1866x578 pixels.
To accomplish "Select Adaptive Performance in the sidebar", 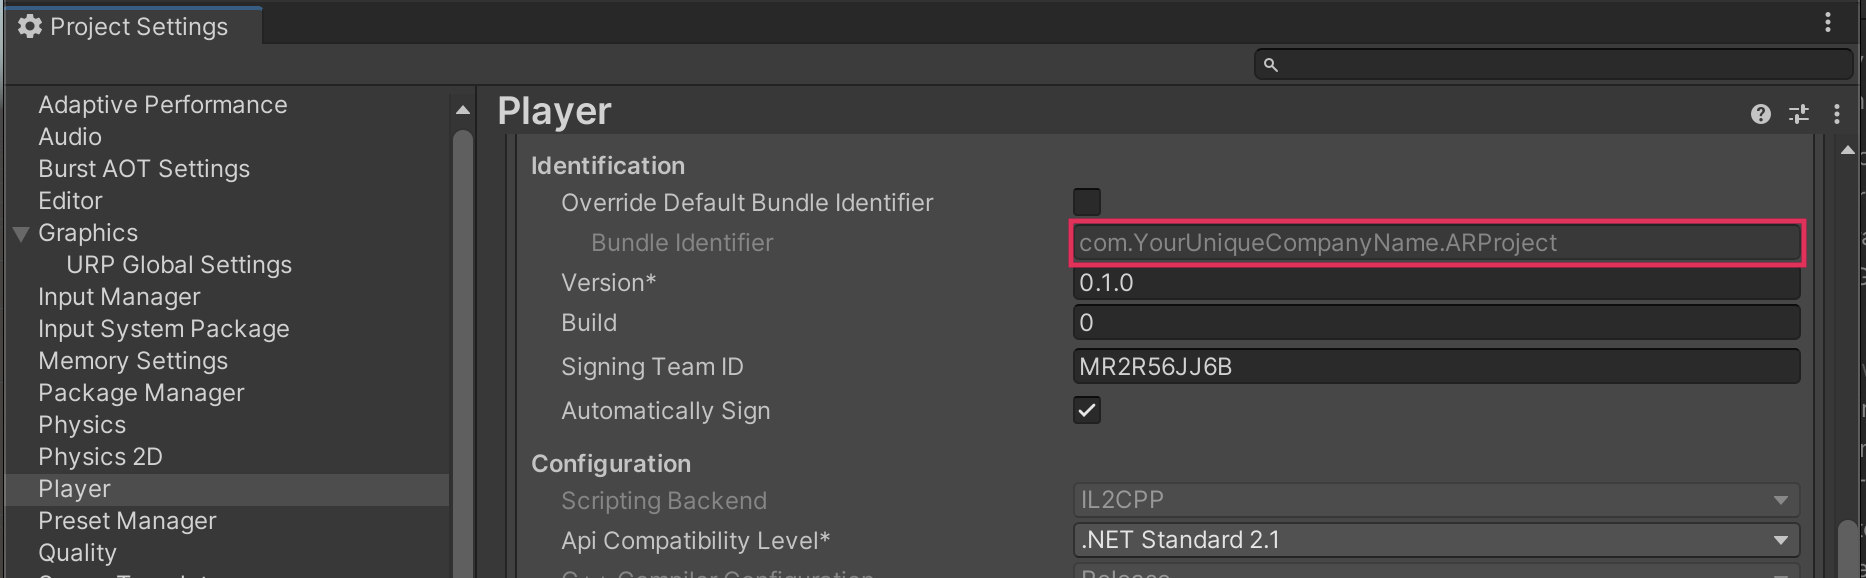I will click(x=162, y=105).
